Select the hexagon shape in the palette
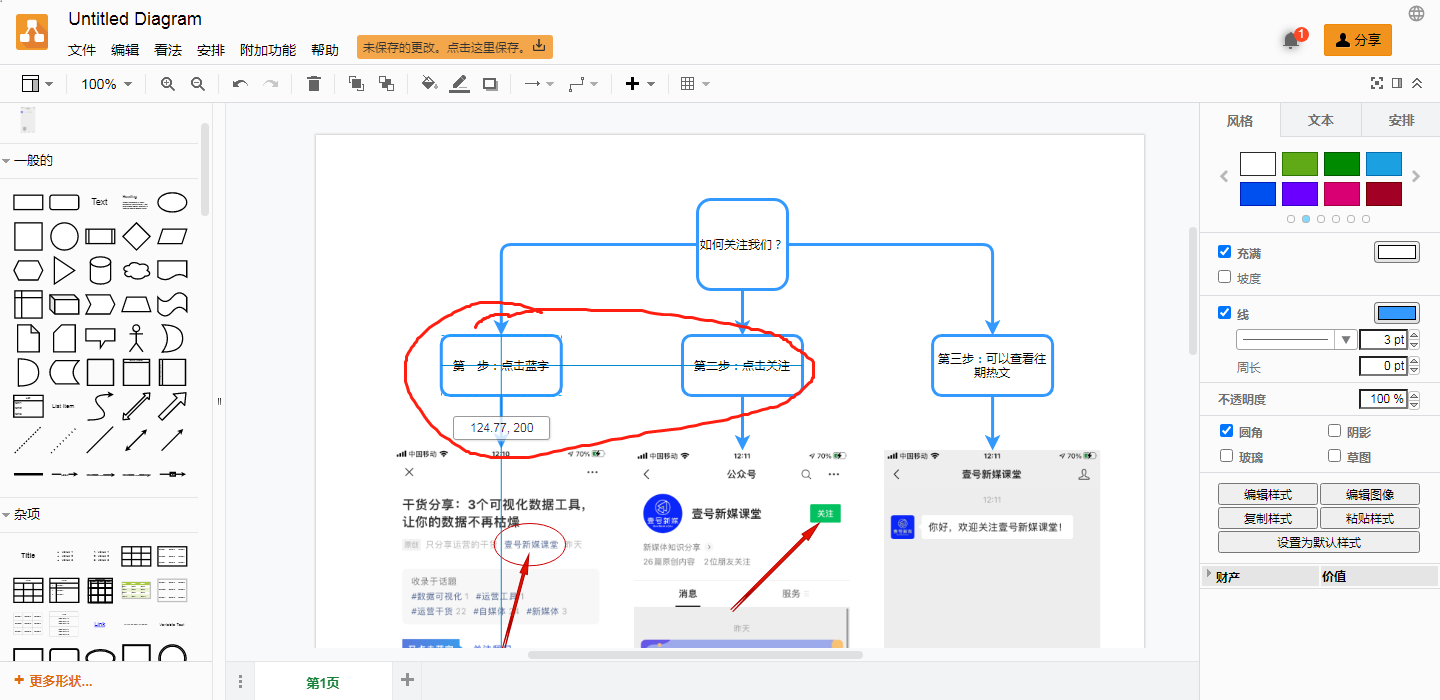The image size is (1440, 700). click(x=28, y=271)
